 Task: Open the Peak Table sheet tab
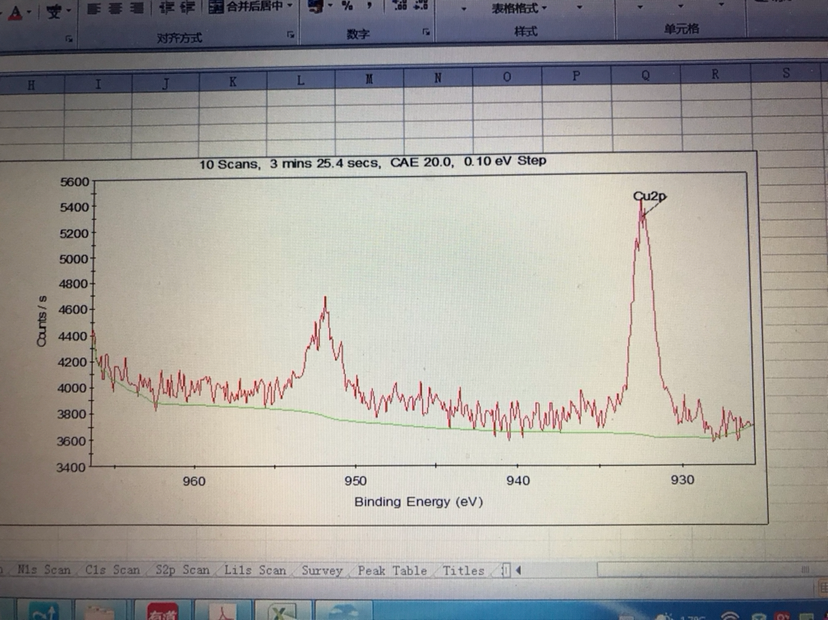coord(392,571)
